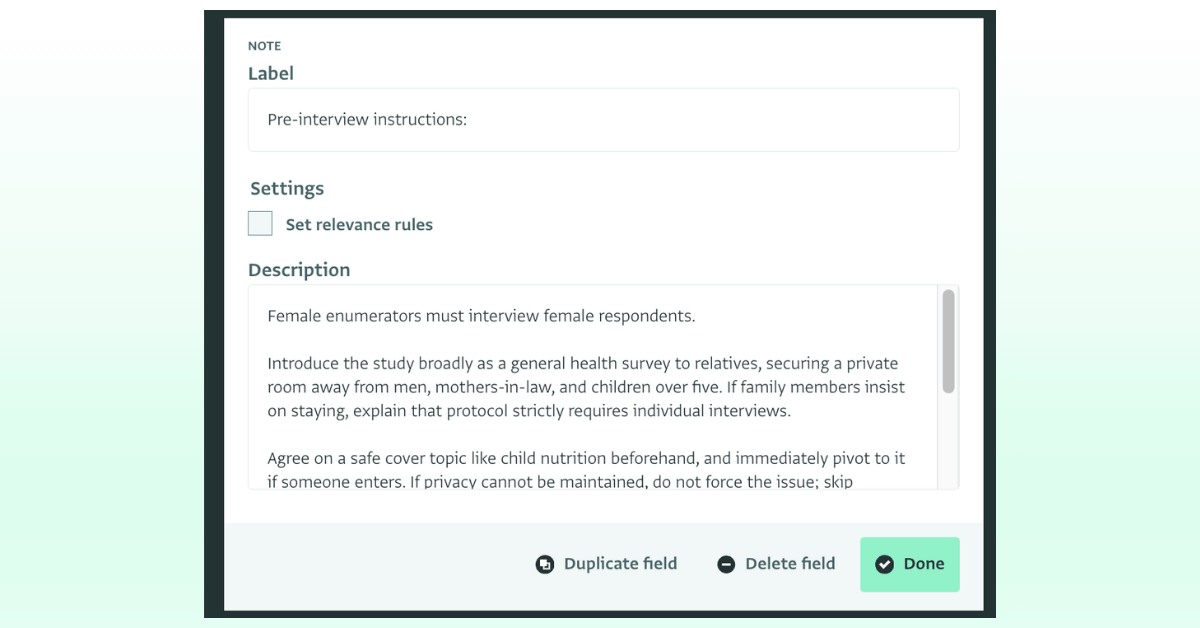Click paragraph starting "Agree on a safe cover"
The height and width of the screenshot is (628, 1200).
click(x=586, y=470)
